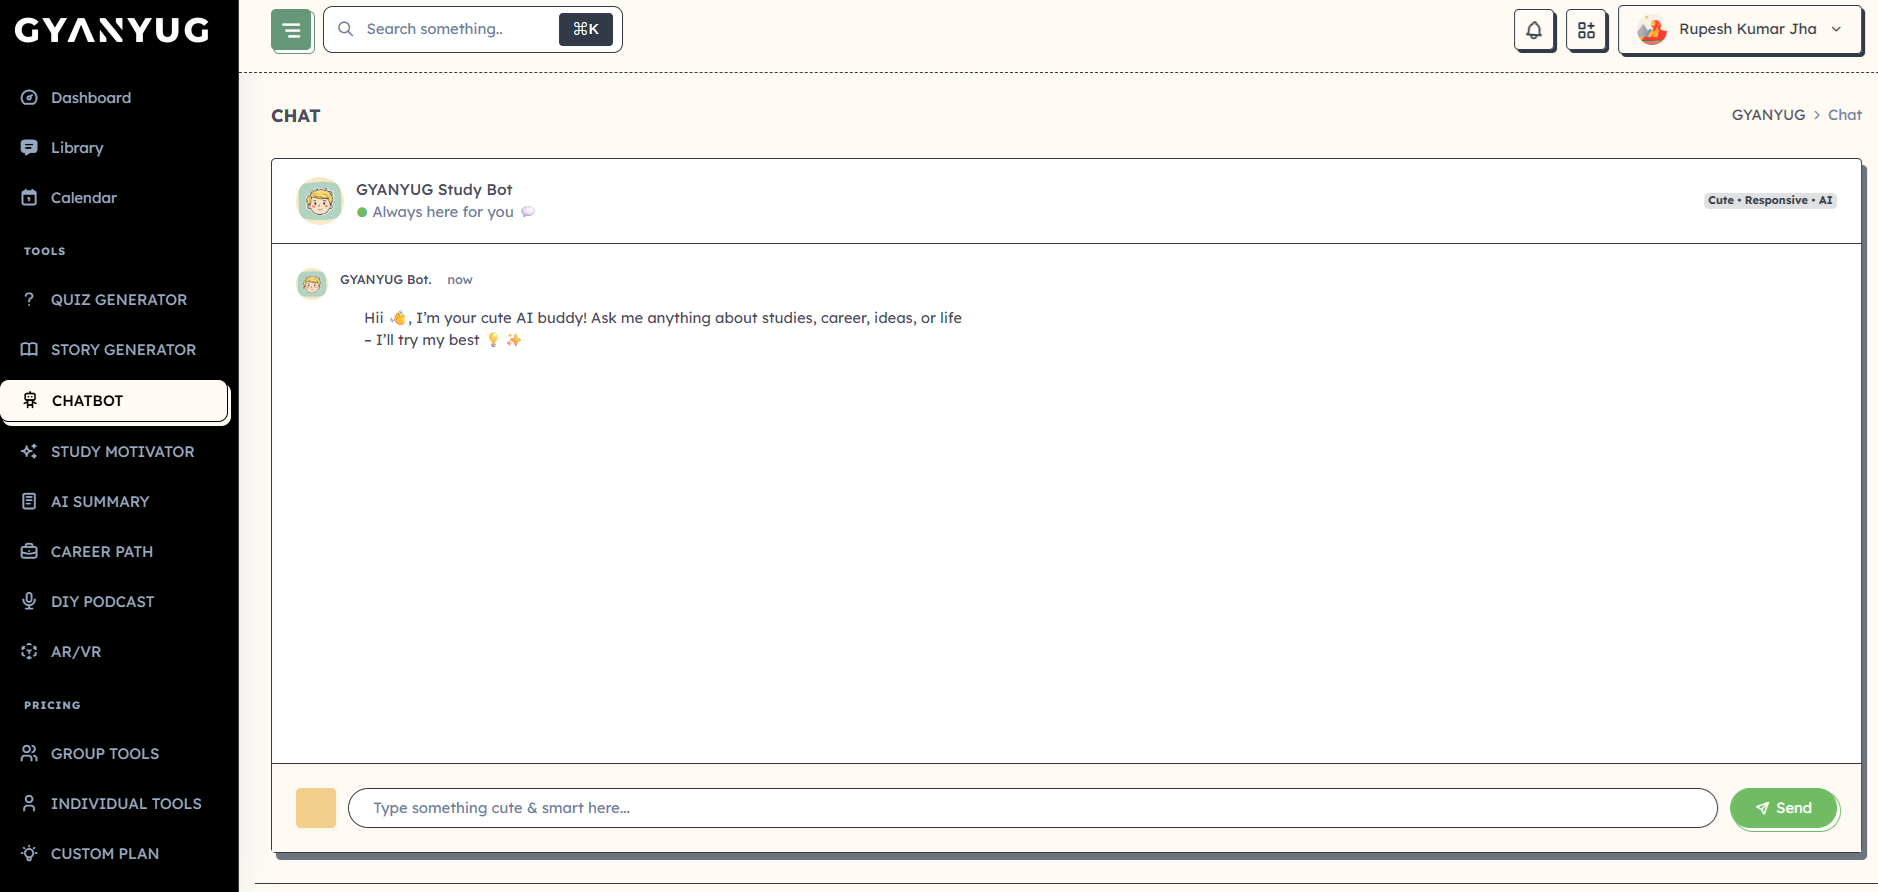The width and height of the screenshot is (1878, 892).
Task: Open the DIY Podcast tool
Action: [x=102, y=602]
